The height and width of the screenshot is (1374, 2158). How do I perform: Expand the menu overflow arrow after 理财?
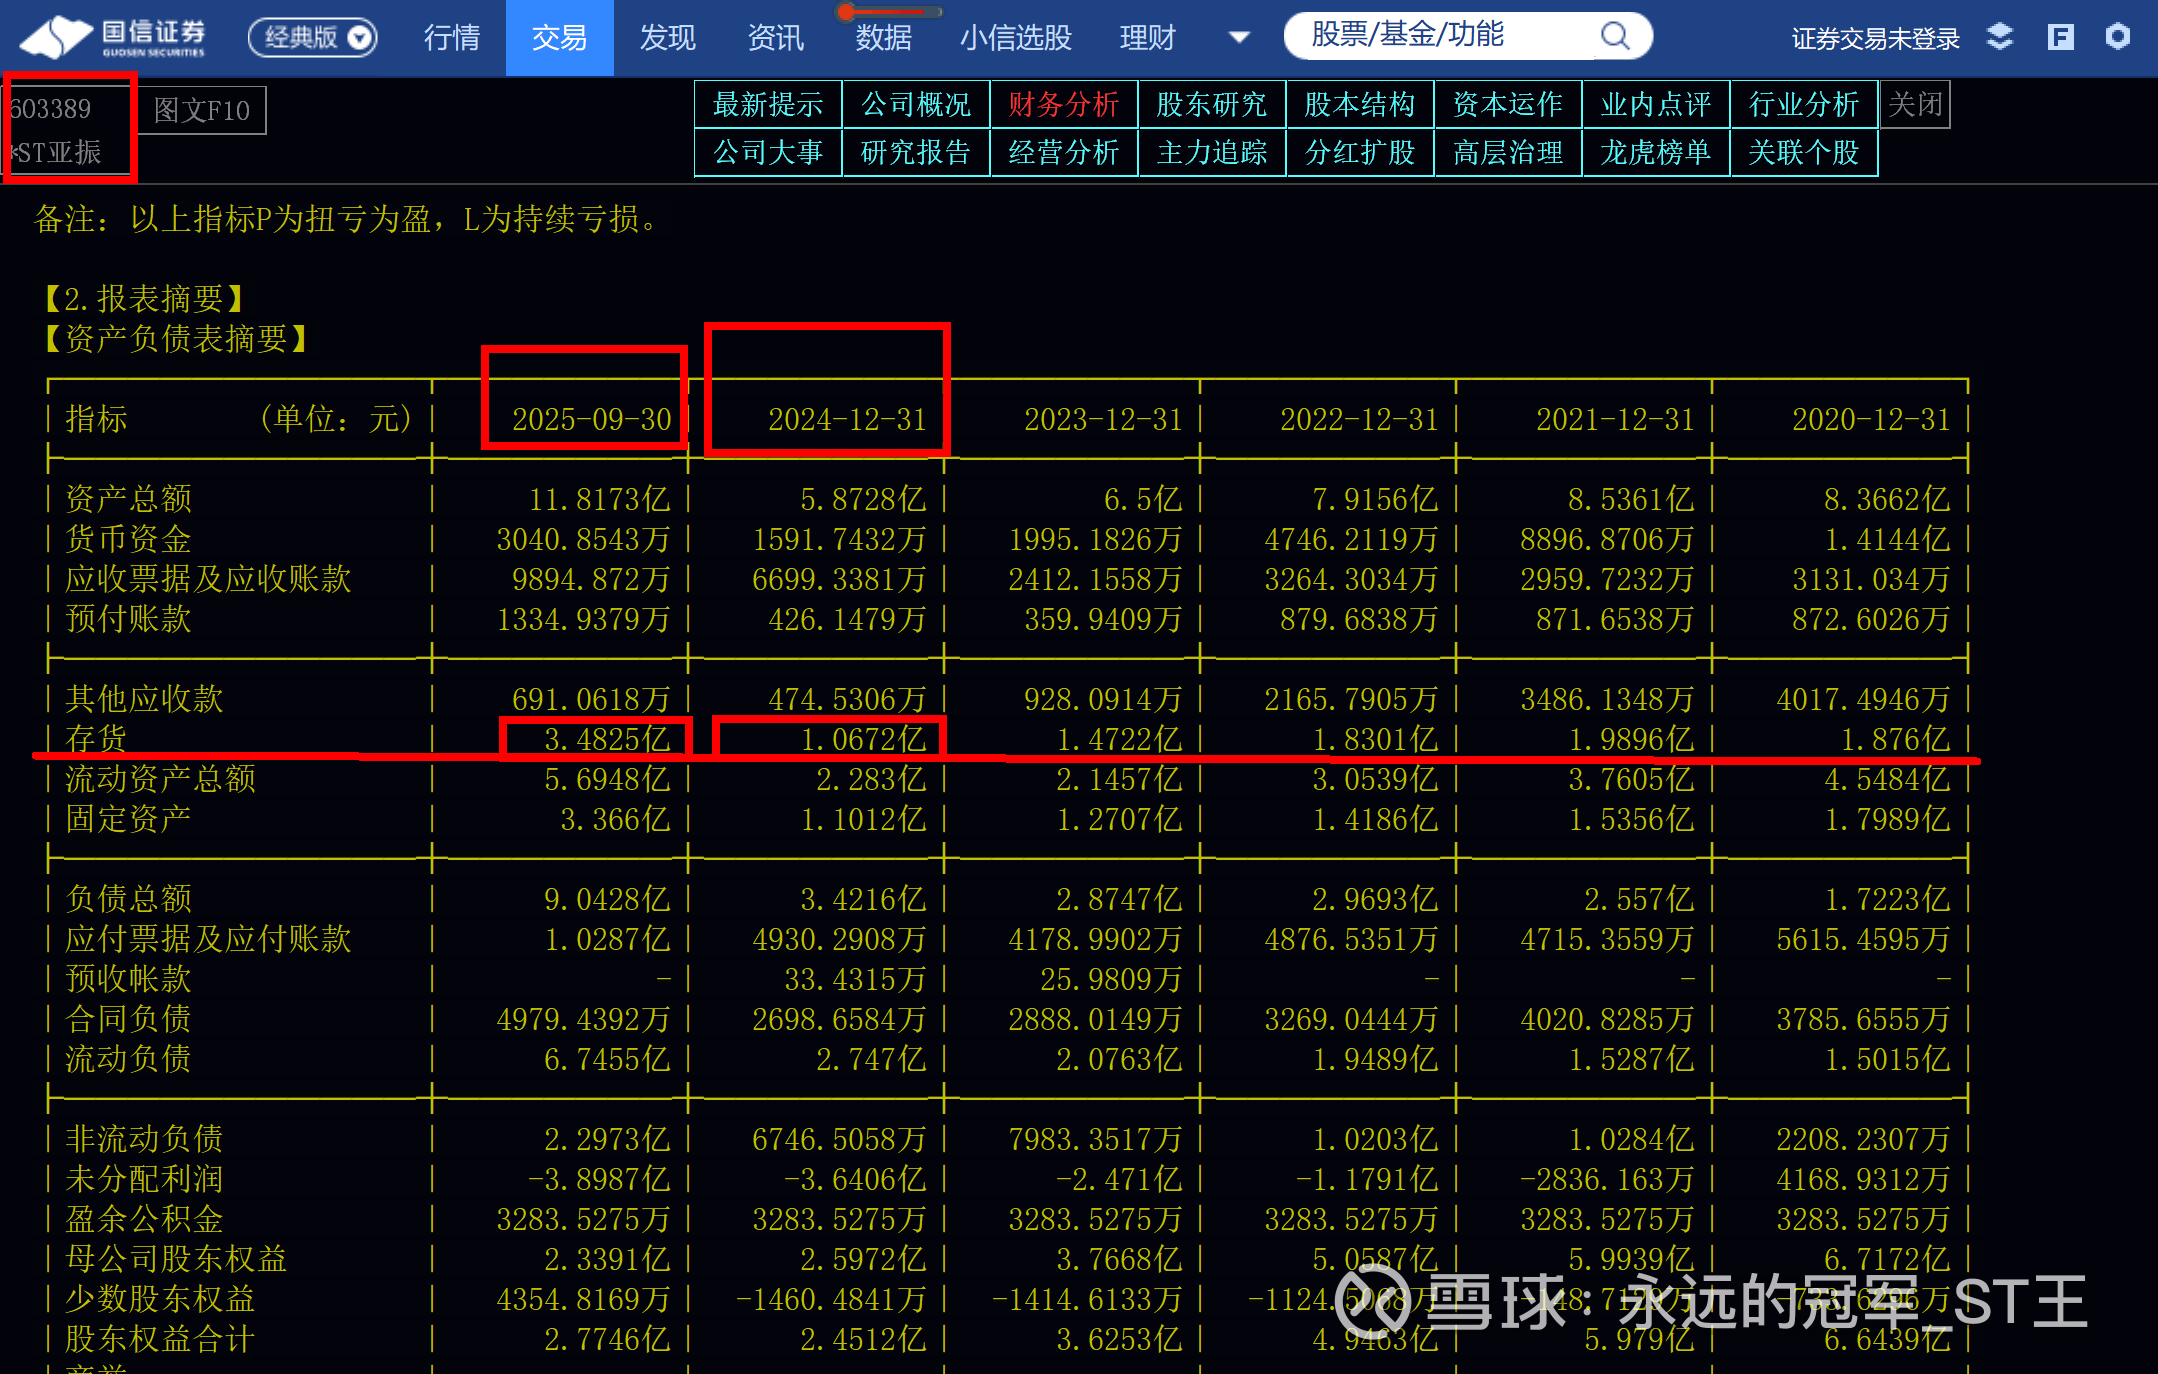click(1238, 37)
